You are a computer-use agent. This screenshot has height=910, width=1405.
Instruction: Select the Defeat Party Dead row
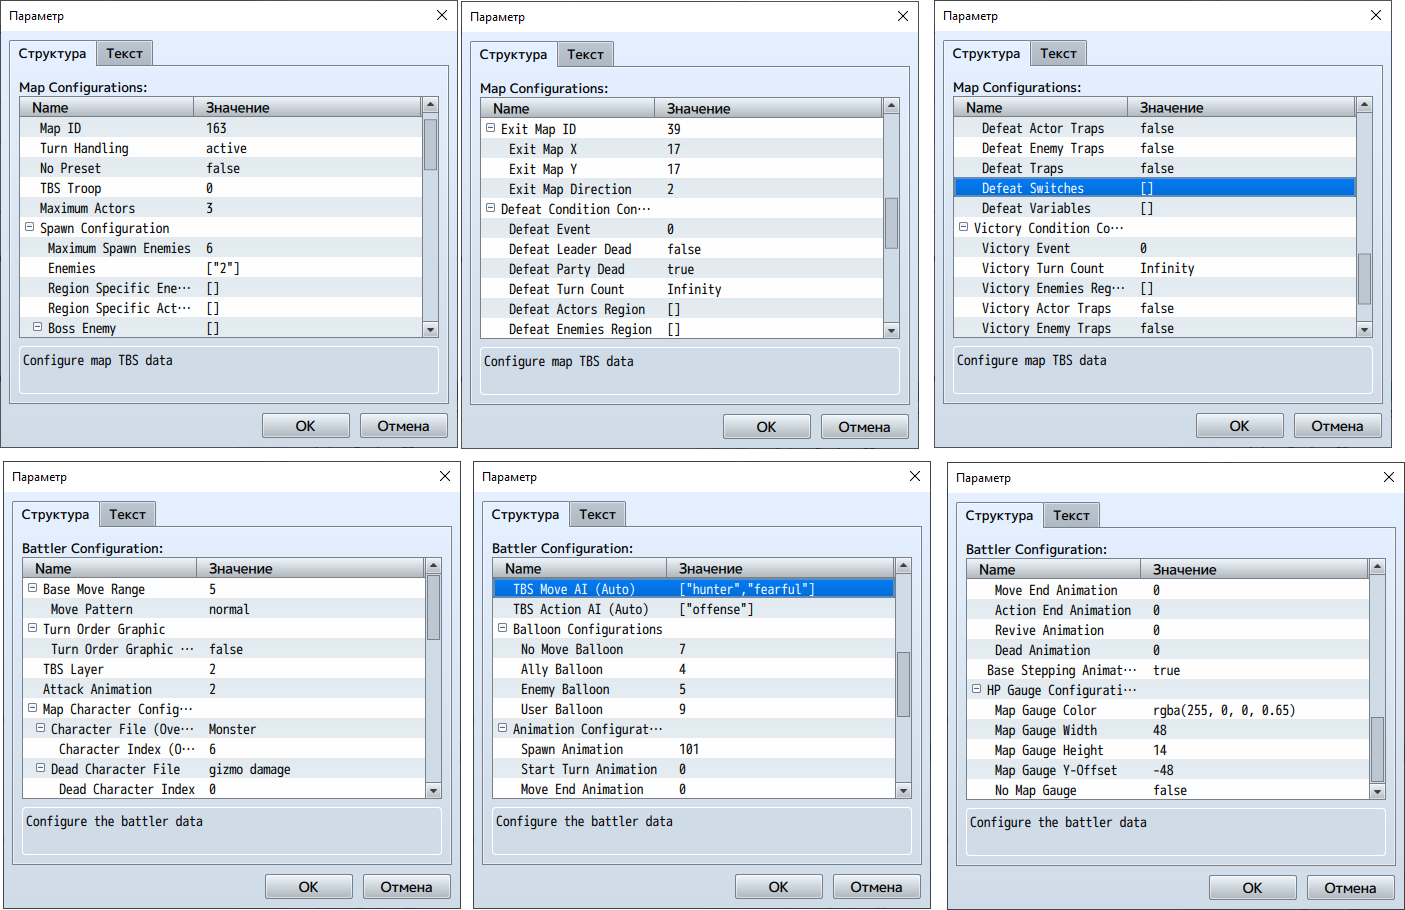[682, 269]
